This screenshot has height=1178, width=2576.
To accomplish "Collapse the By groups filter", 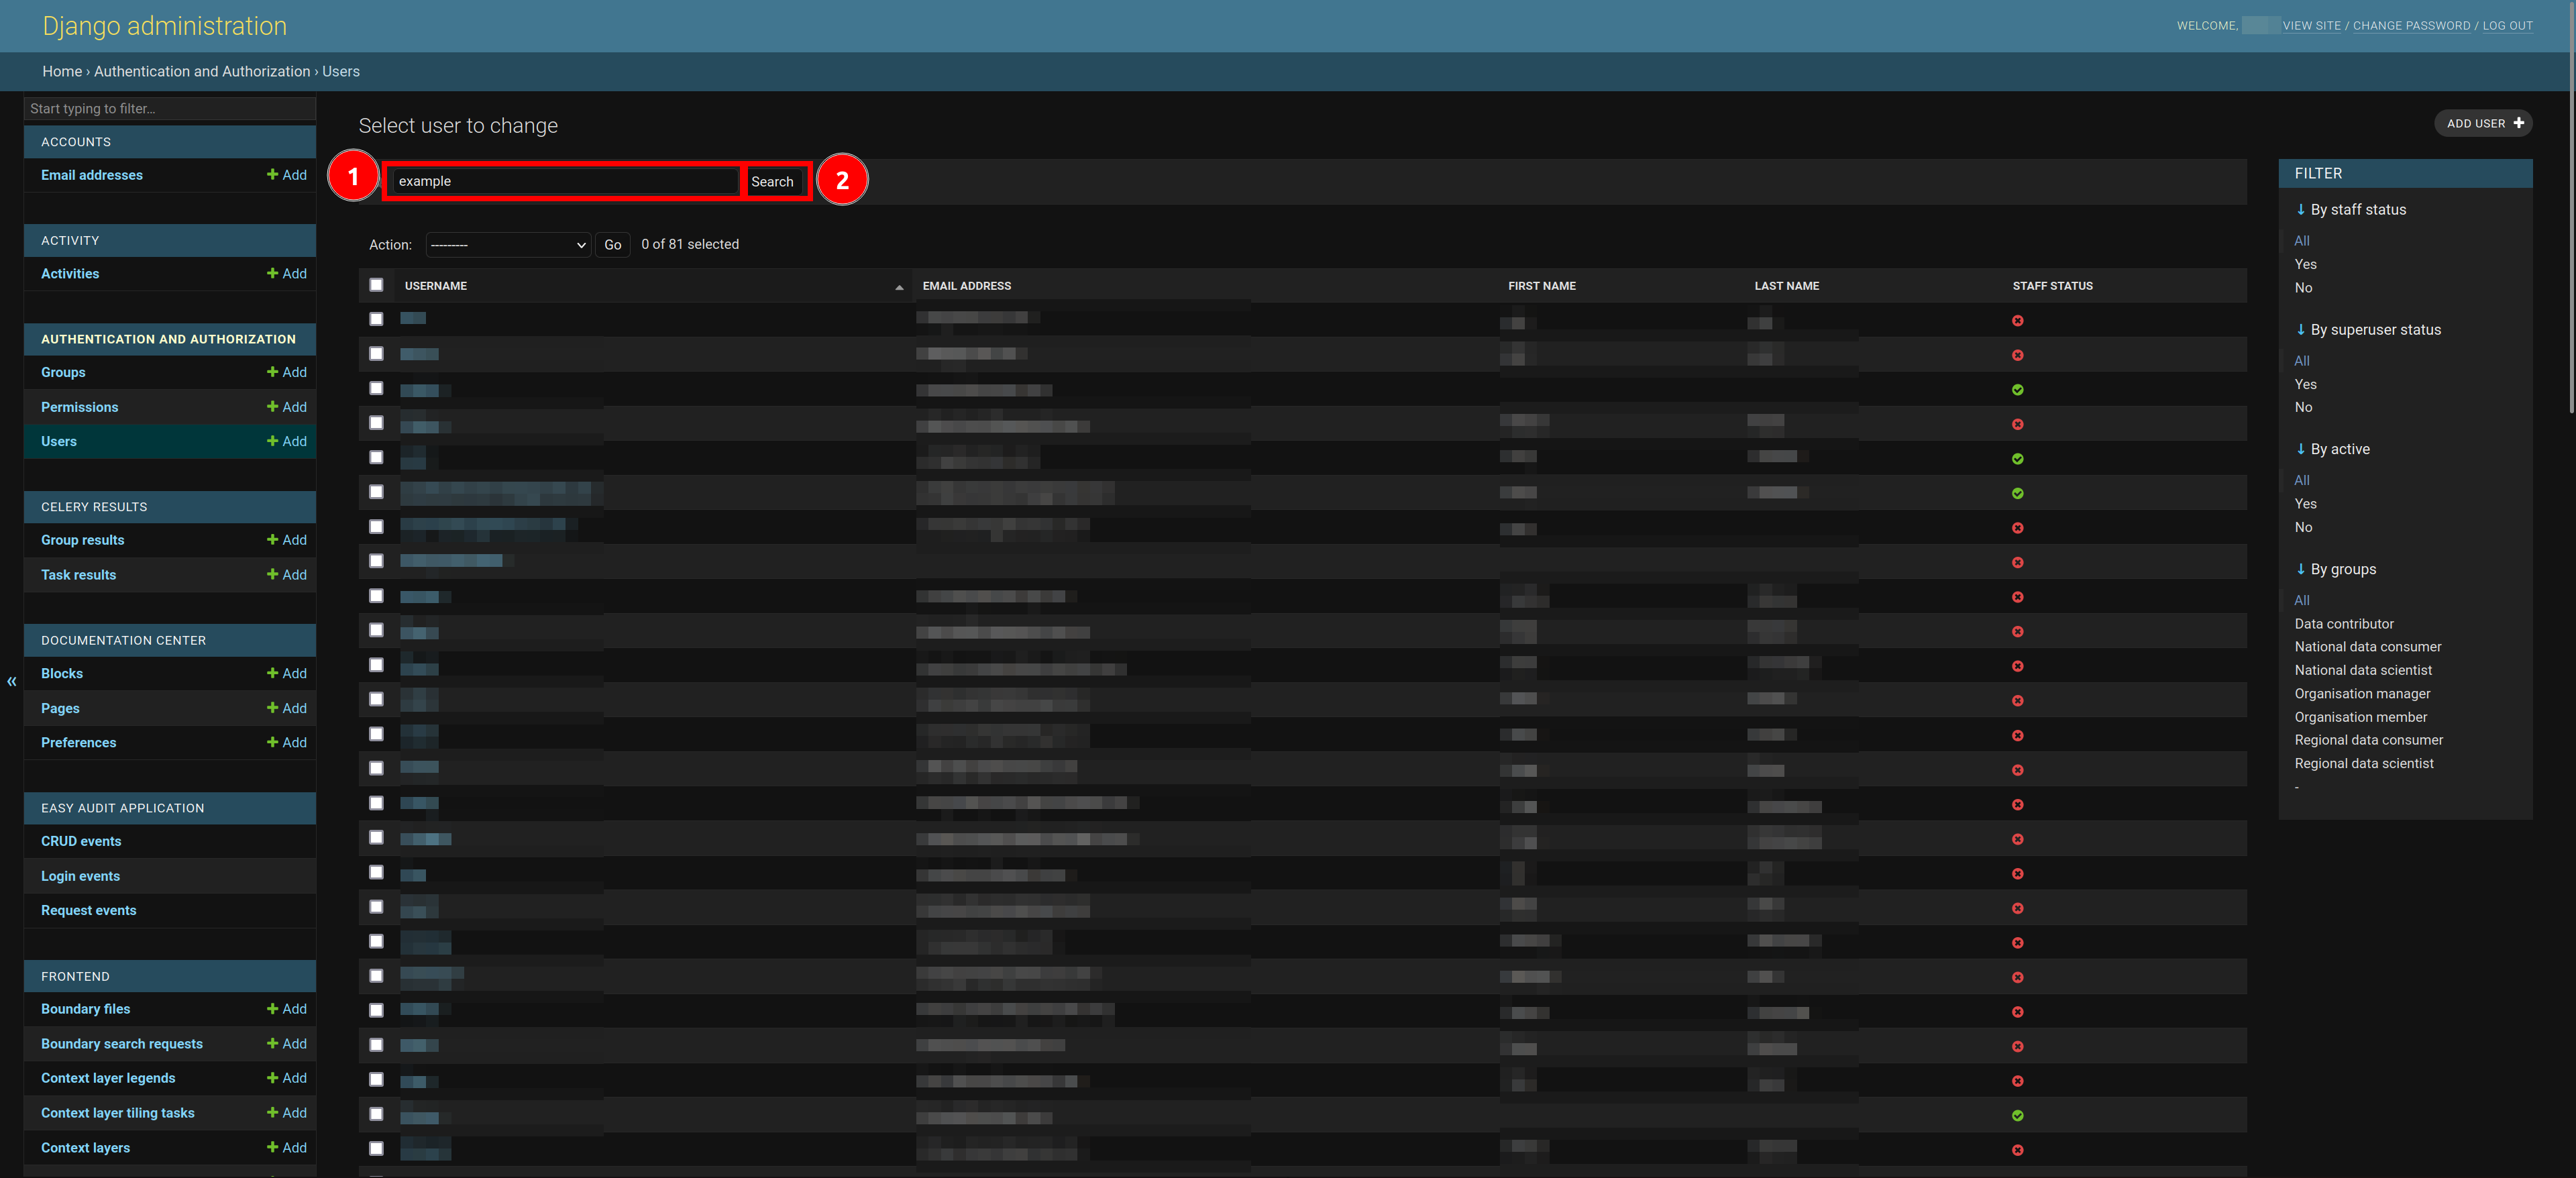I will coord(2335,569).
